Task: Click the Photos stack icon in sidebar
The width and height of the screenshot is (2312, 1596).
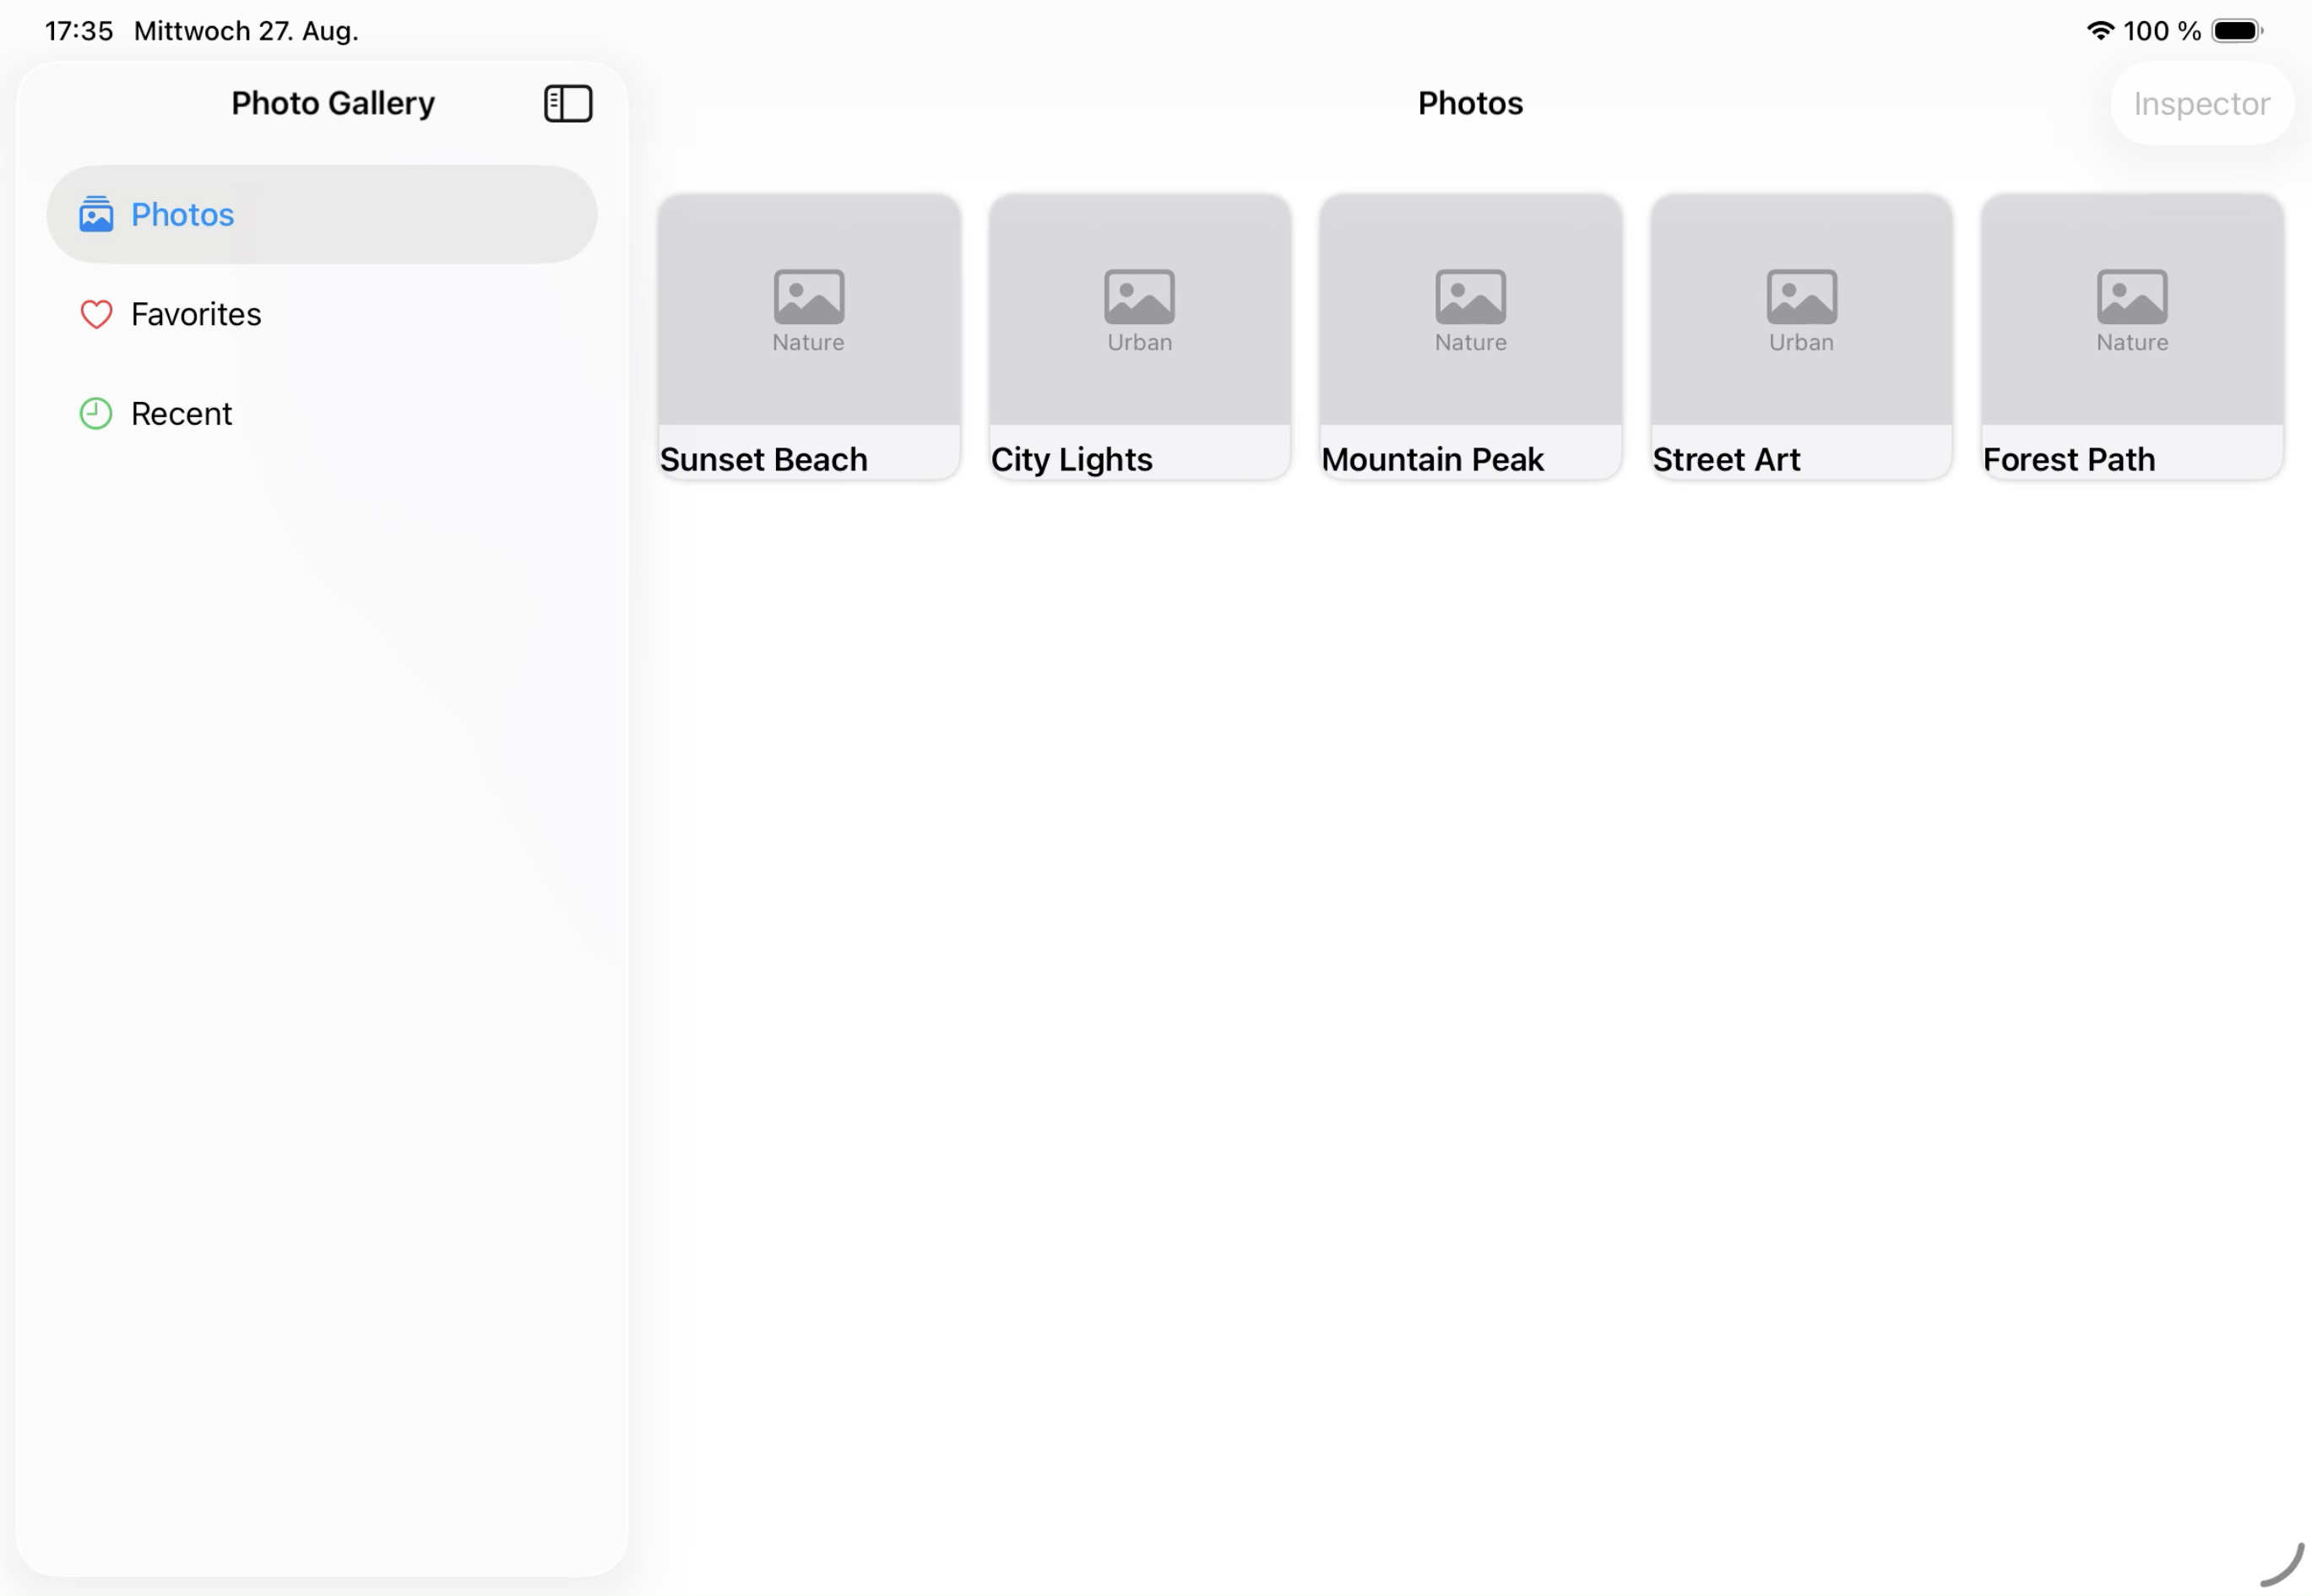Action: [96, 214]
